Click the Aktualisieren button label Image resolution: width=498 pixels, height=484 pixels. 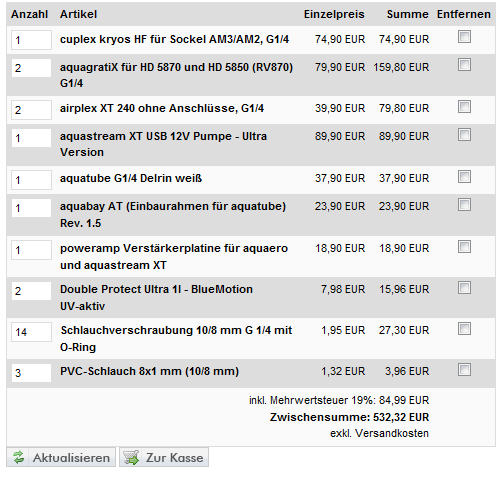pos(71,458)
